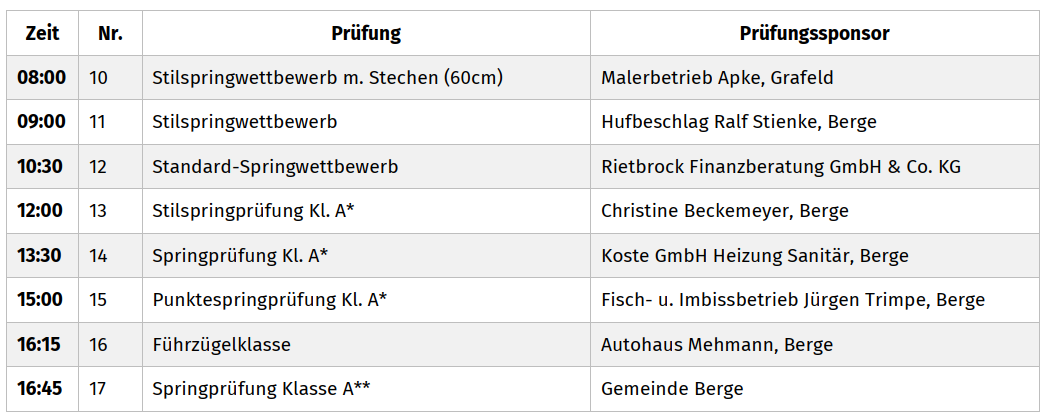Select the Standard-Springwettbewerb entry
The width and height of the screenshot is (1051, 420).
pyautogui.click(x=275, y=167)
